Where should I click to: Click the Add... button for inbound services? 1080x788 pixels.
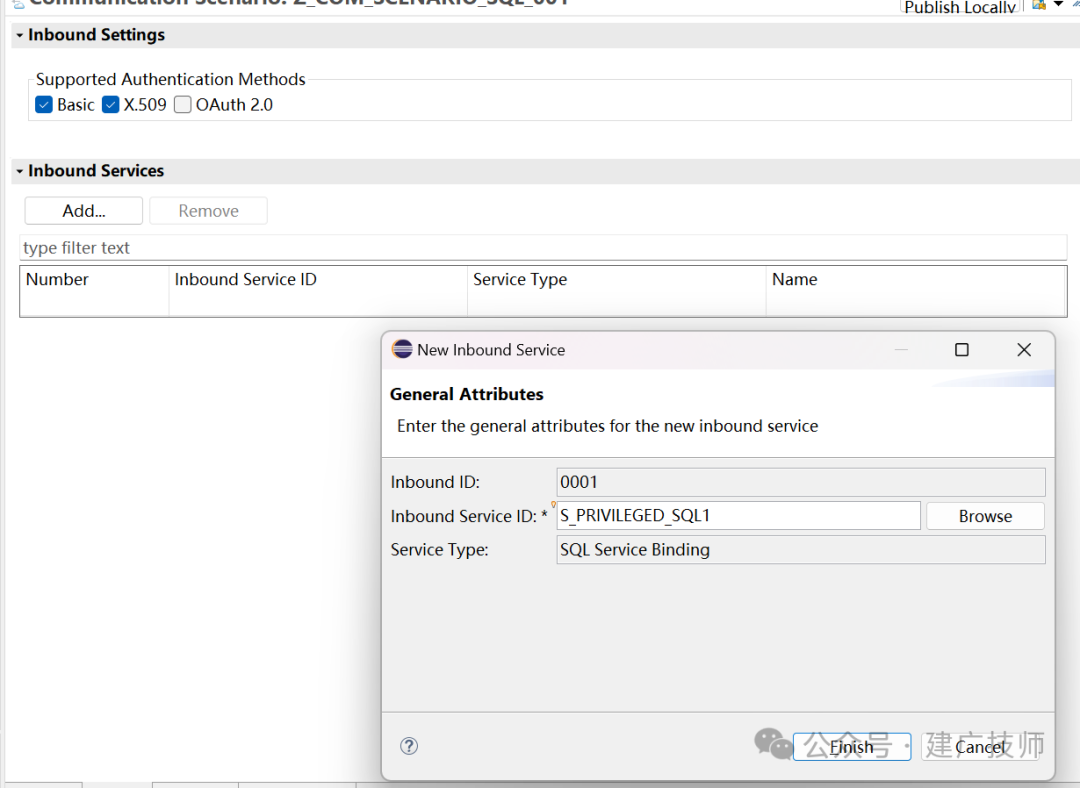(83, 211)
